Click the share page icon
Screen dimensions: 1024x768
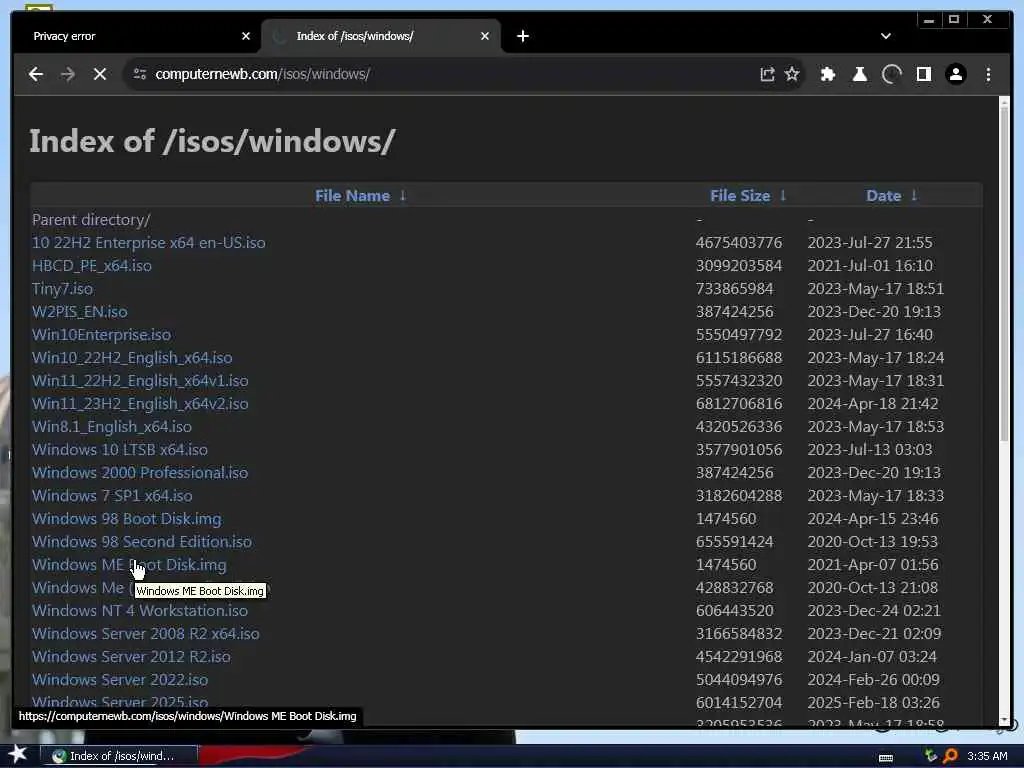767,74
